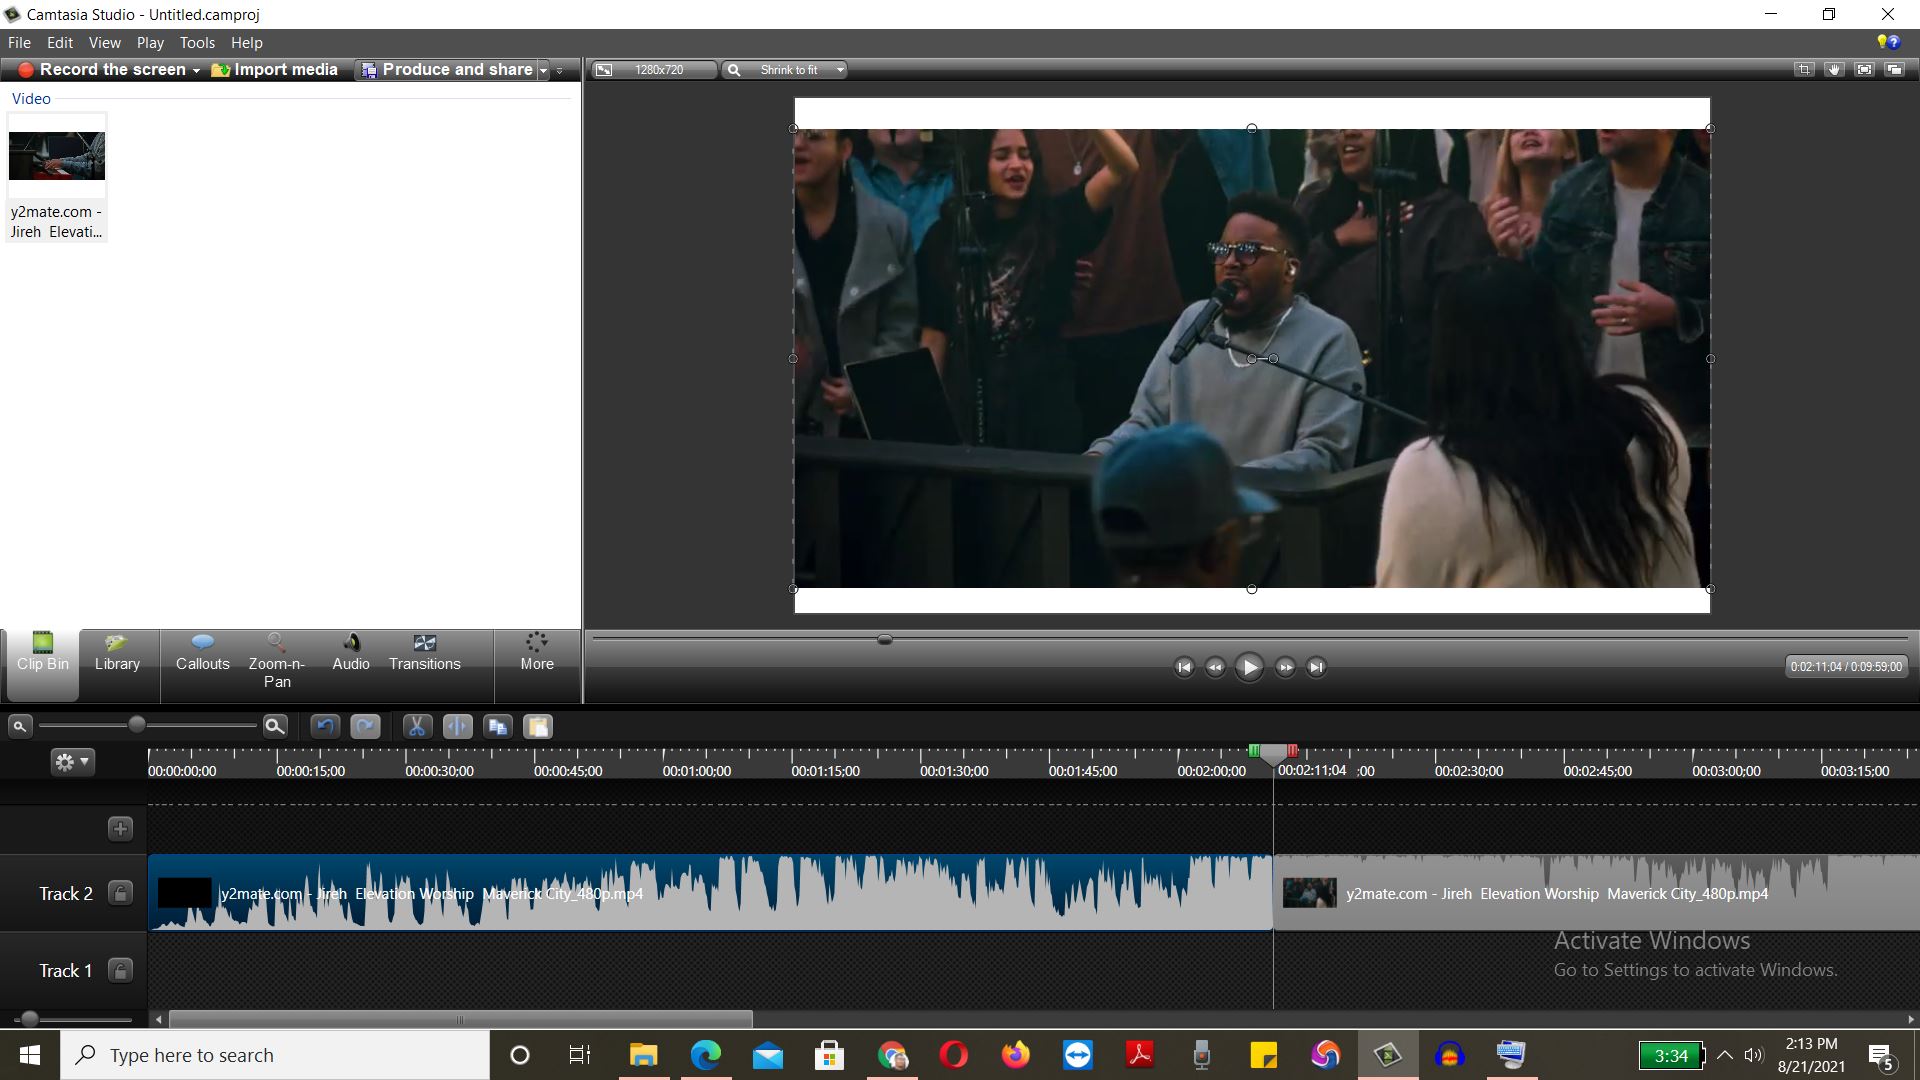
Task: Open the Clip Bin tab
Action: [43, 665]
